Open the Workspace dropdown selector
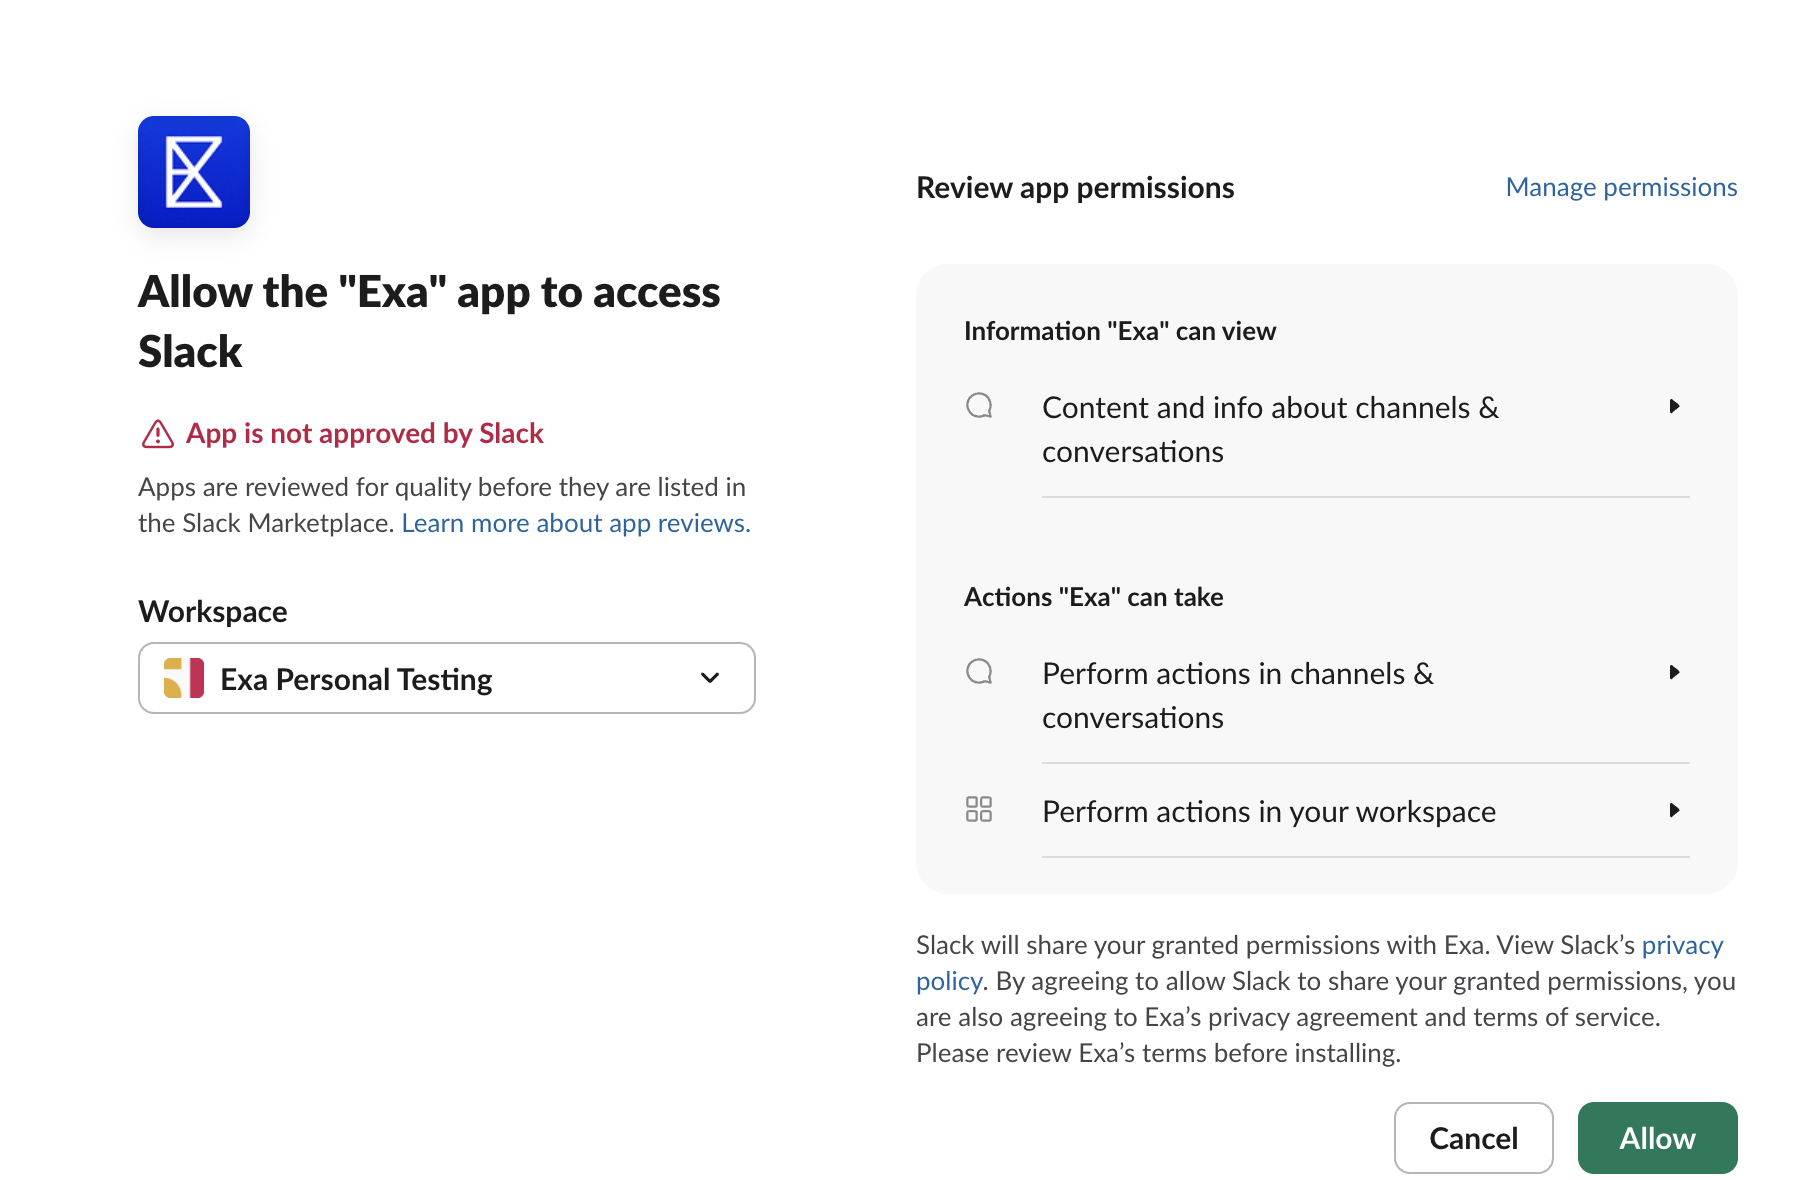The height and width of the screenshot is (1180, 1820). pos(447,678)
